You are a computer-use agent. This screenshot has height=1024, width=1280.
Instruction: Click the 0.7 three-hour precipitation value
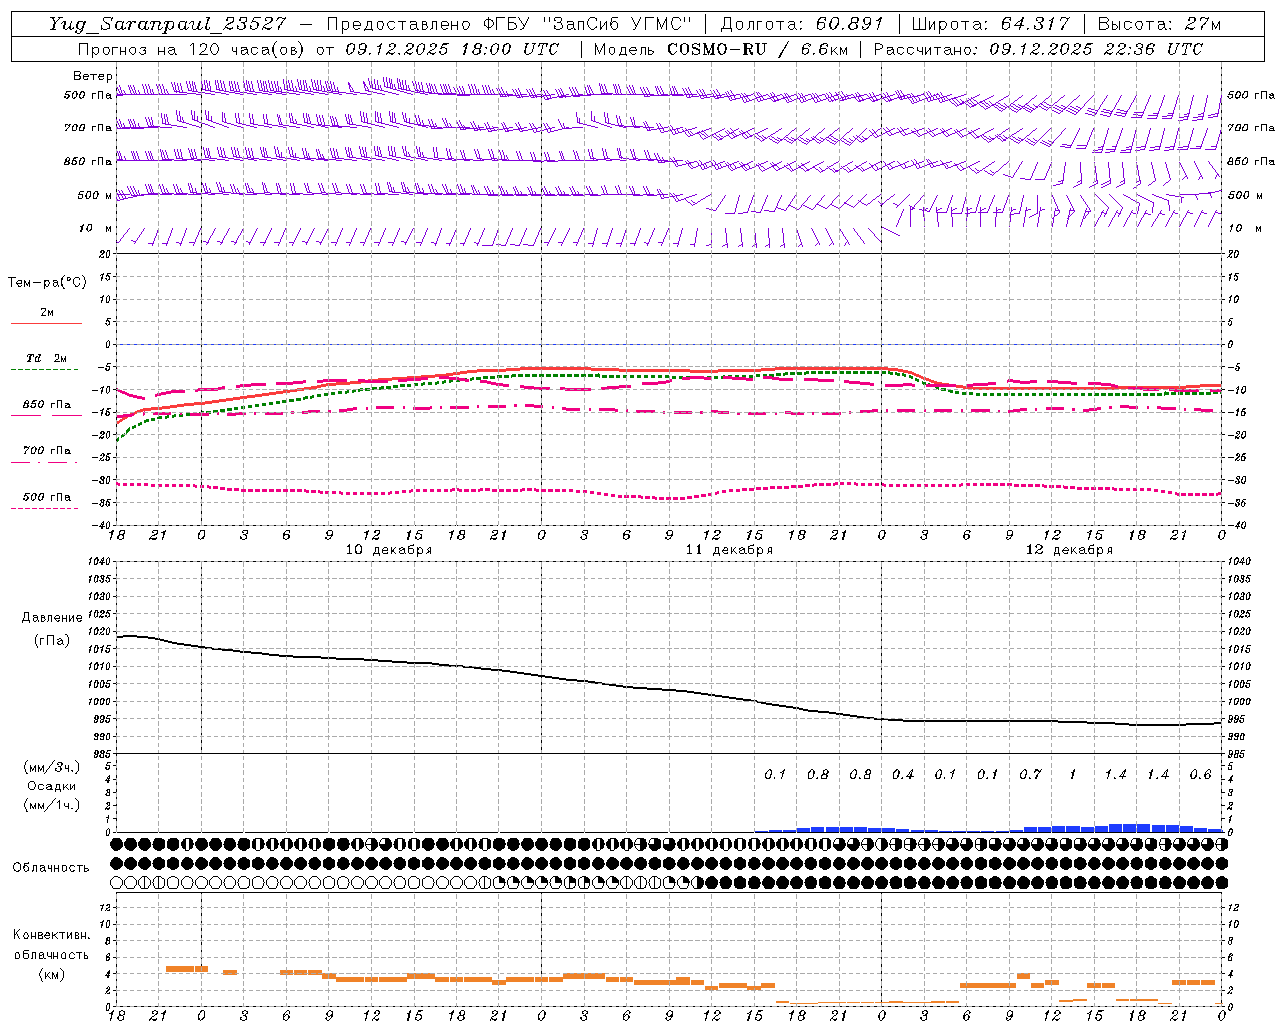coord(1031,774)
